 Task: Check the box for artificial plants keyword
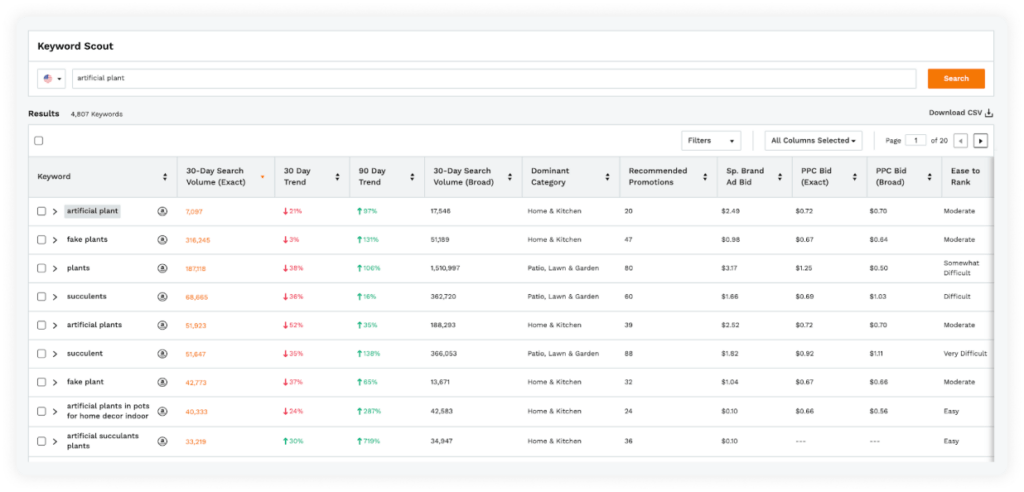coord(41,325)
